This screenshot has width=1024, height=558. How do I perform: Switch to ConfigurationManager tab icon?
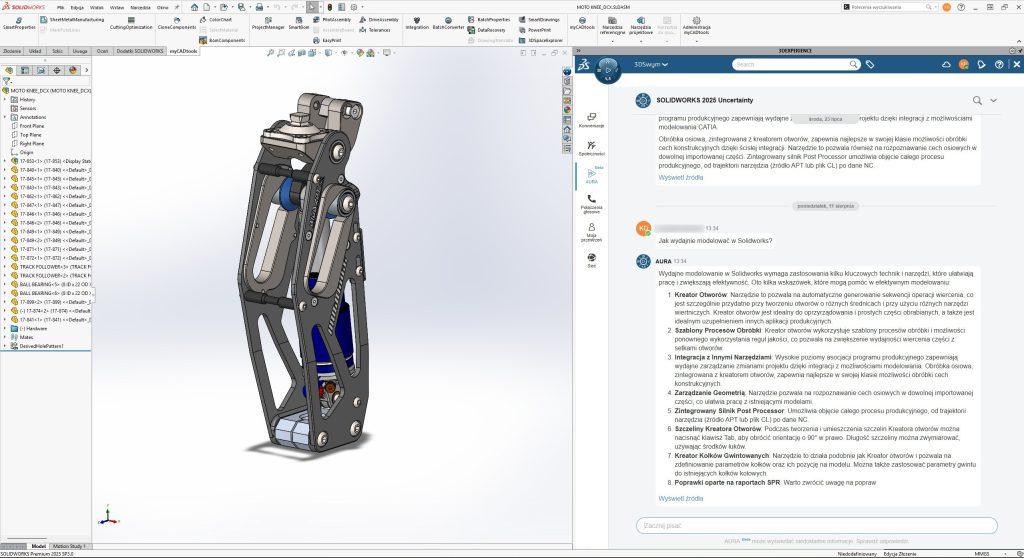40,70
